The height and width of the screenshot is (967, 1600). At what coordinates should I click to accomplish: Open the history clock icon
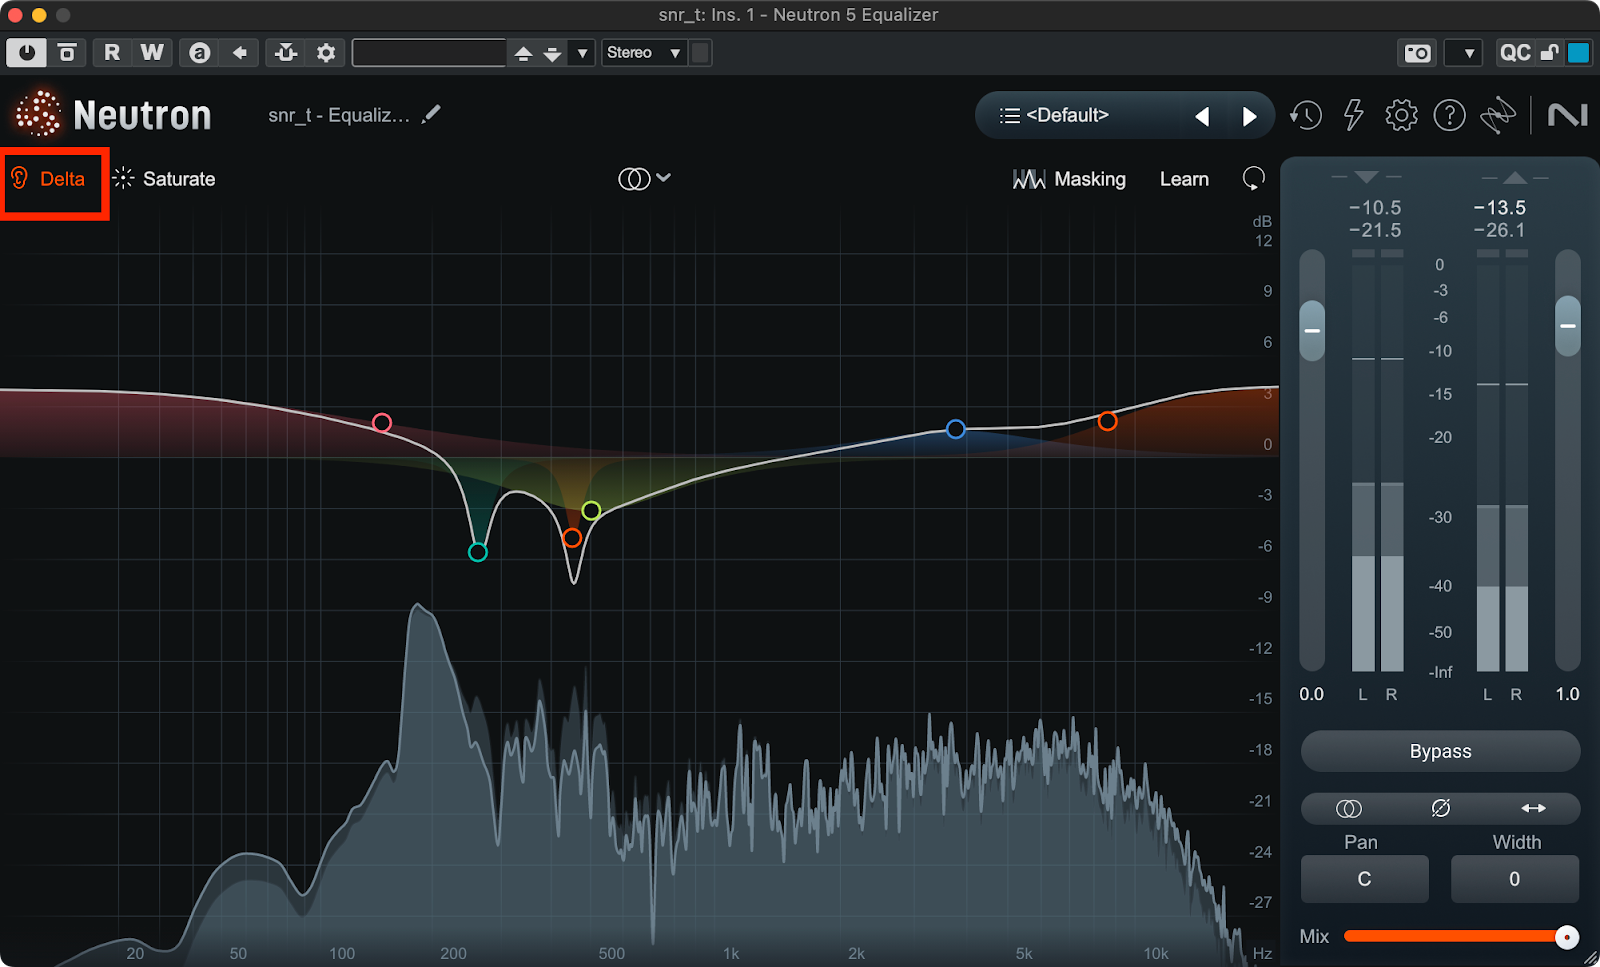[x=1305, y=116]
